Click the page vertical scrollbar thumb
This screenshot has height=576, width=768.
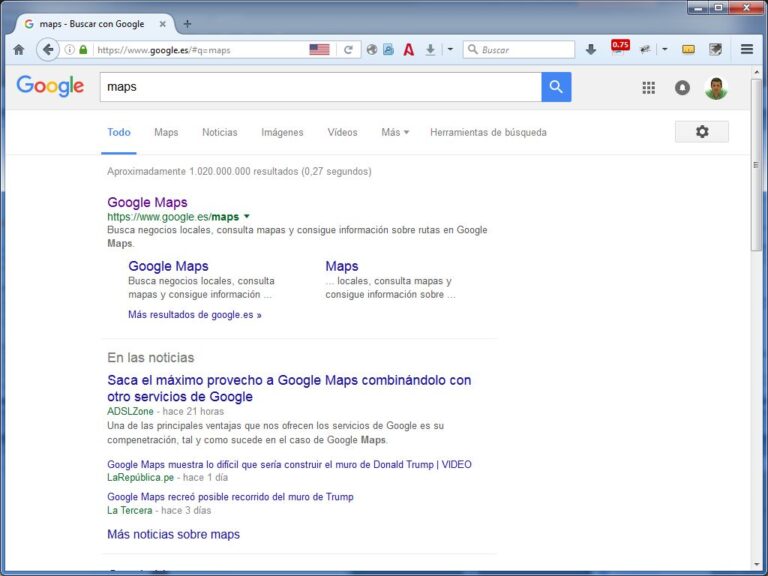(x=756, y=165)
